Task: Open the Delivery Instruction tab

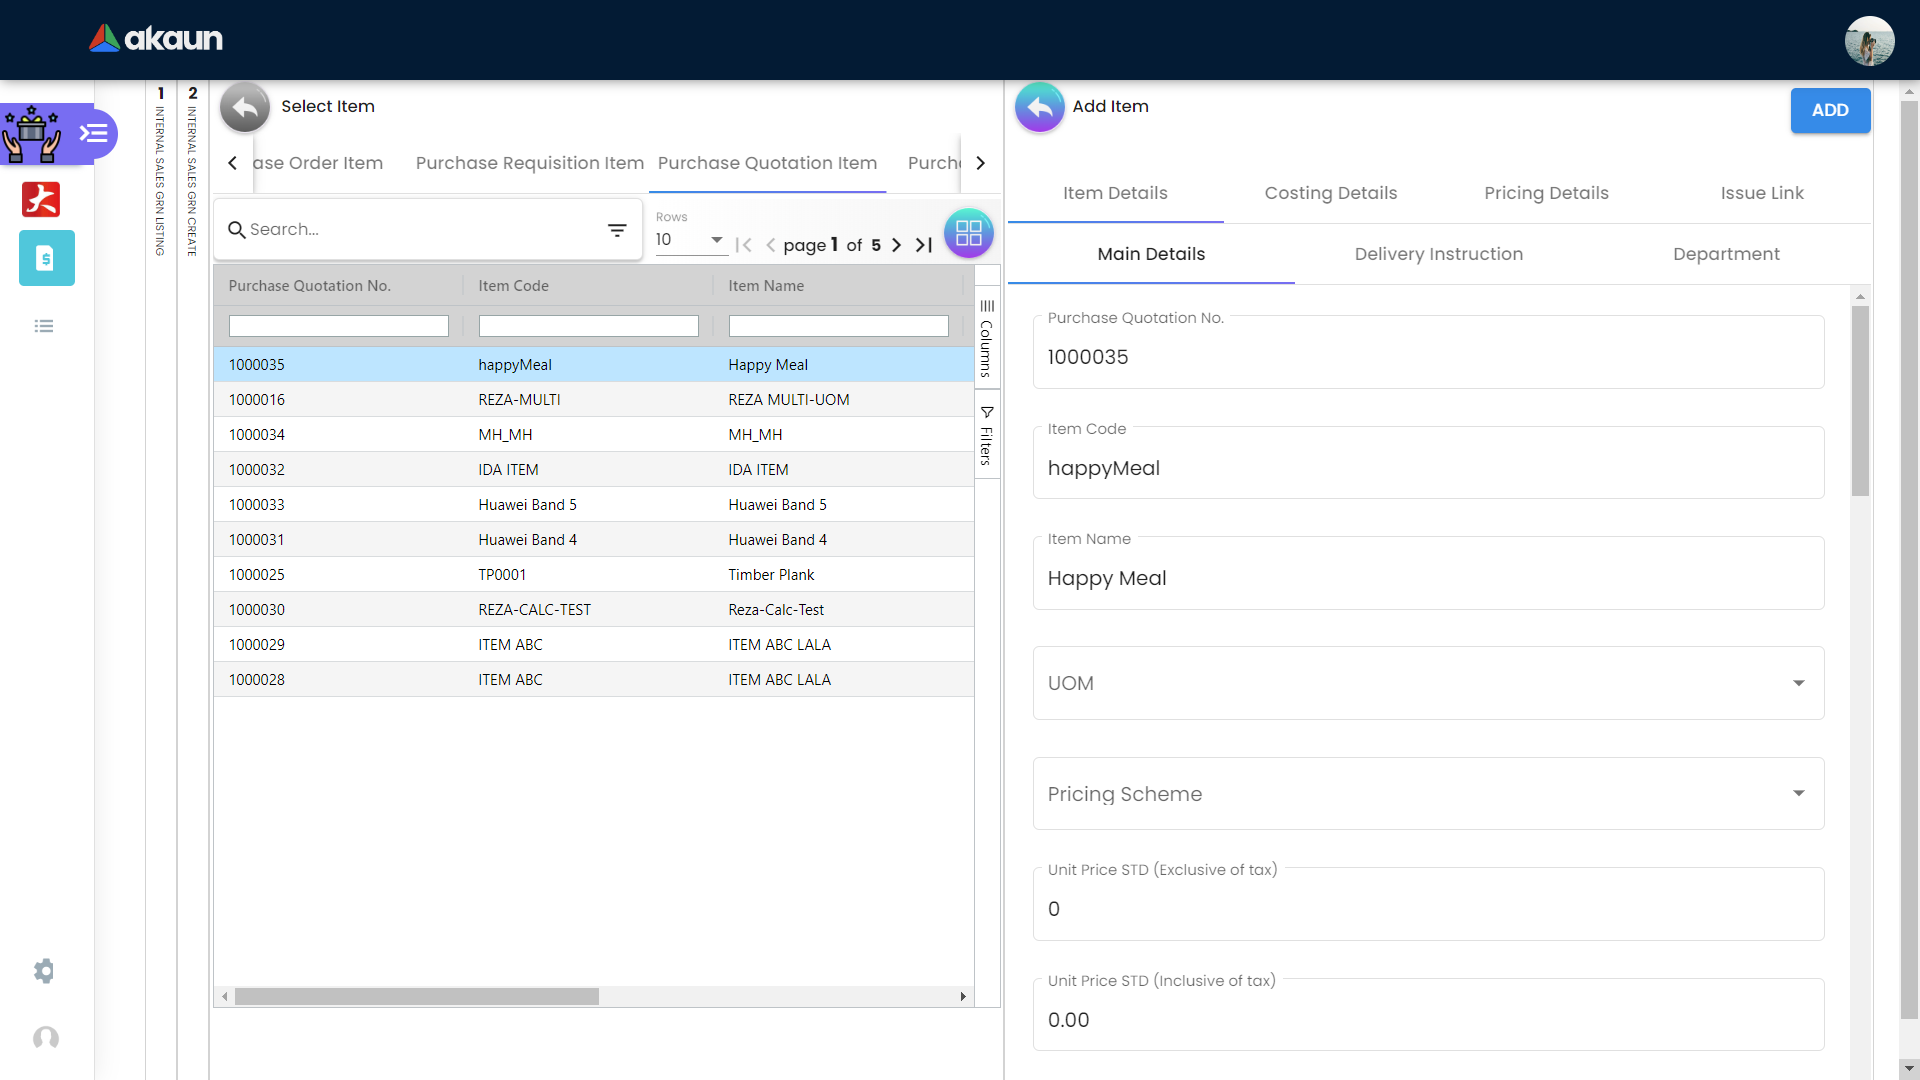Action: (x=1438, y=254)
